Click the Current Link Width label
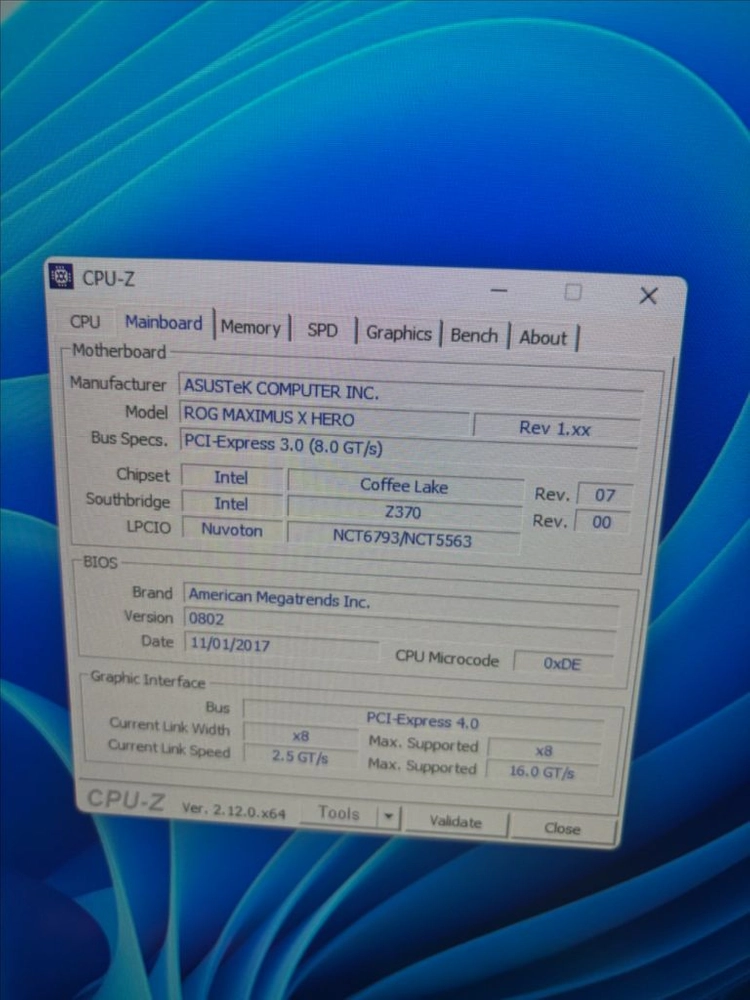The width and height of the screenshot is (750, 1000). [x=170, y=726]
